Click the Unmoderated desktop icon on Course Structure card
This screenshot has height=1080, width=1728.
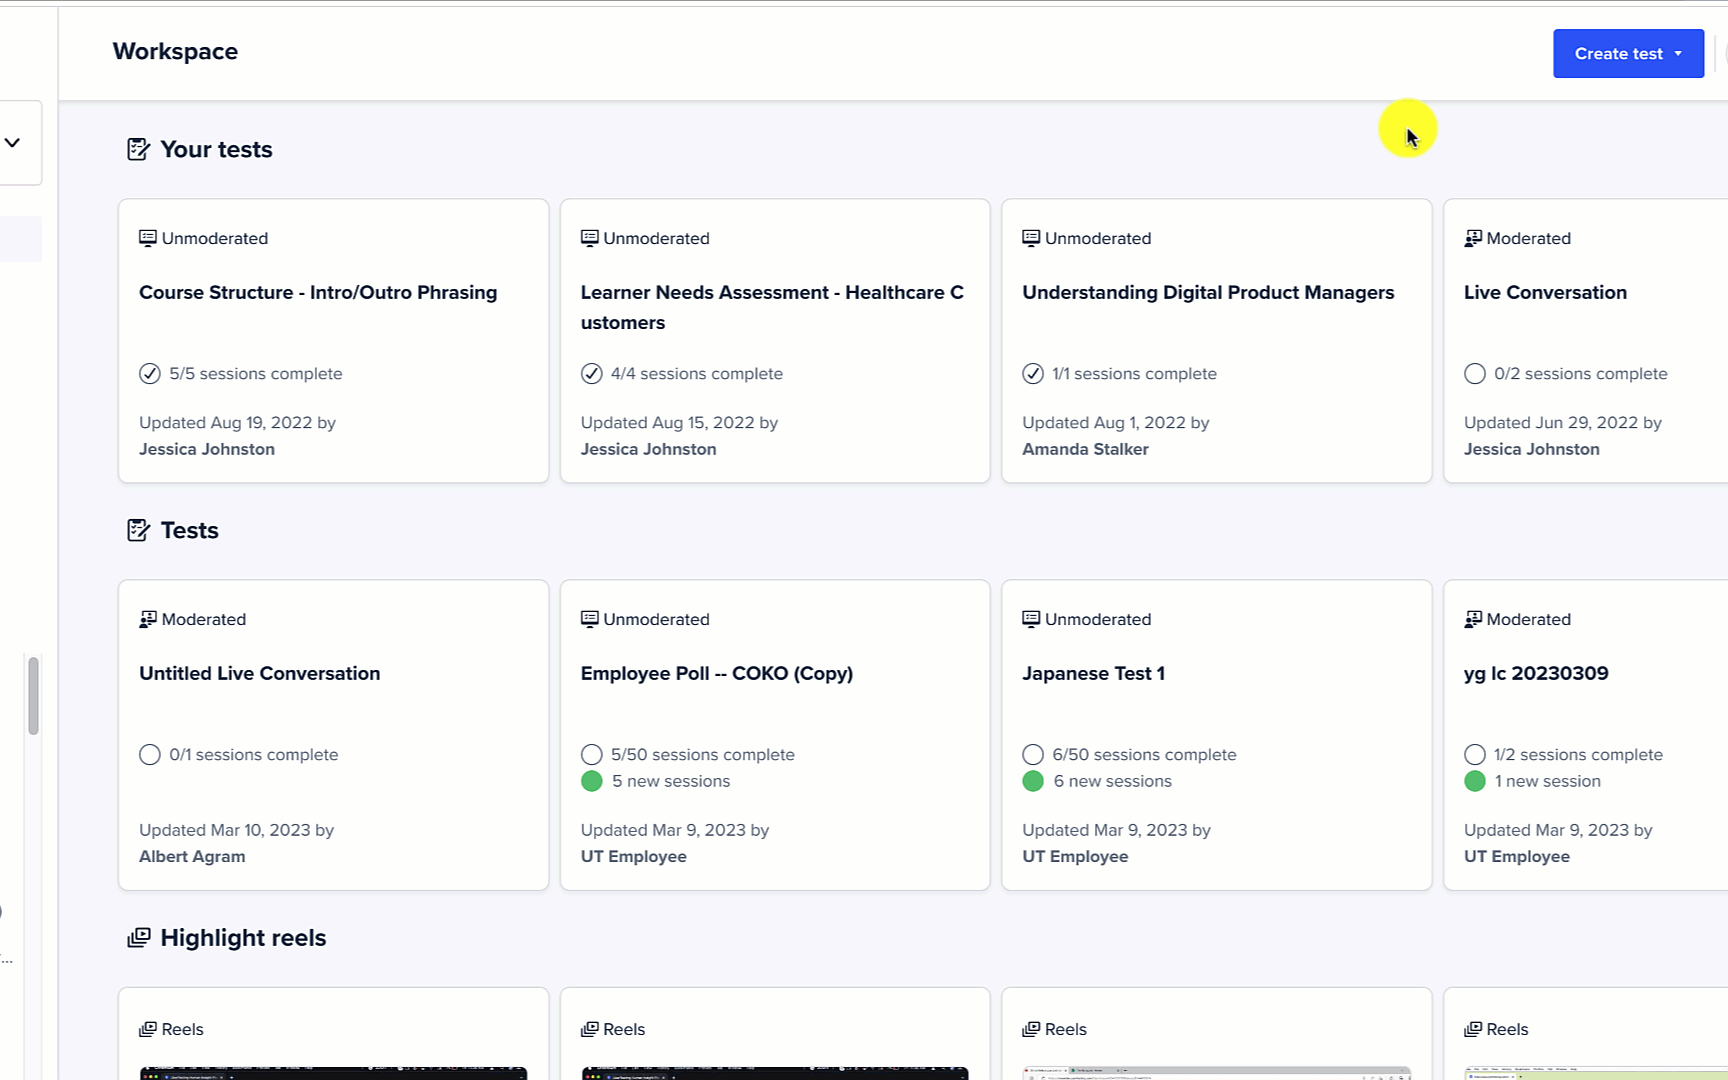[x=147, y=237]
